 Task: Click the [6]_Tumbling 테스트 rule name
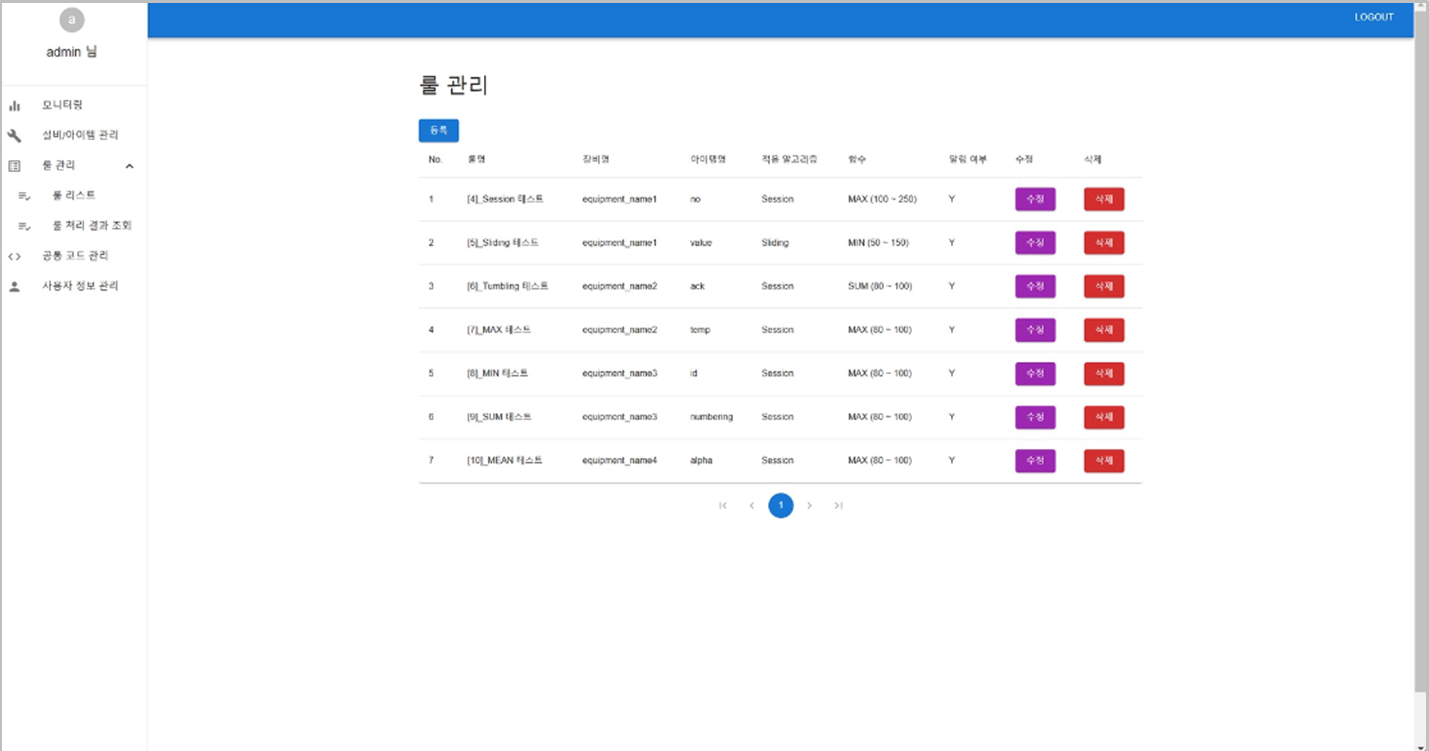click(x=507, y=286)
